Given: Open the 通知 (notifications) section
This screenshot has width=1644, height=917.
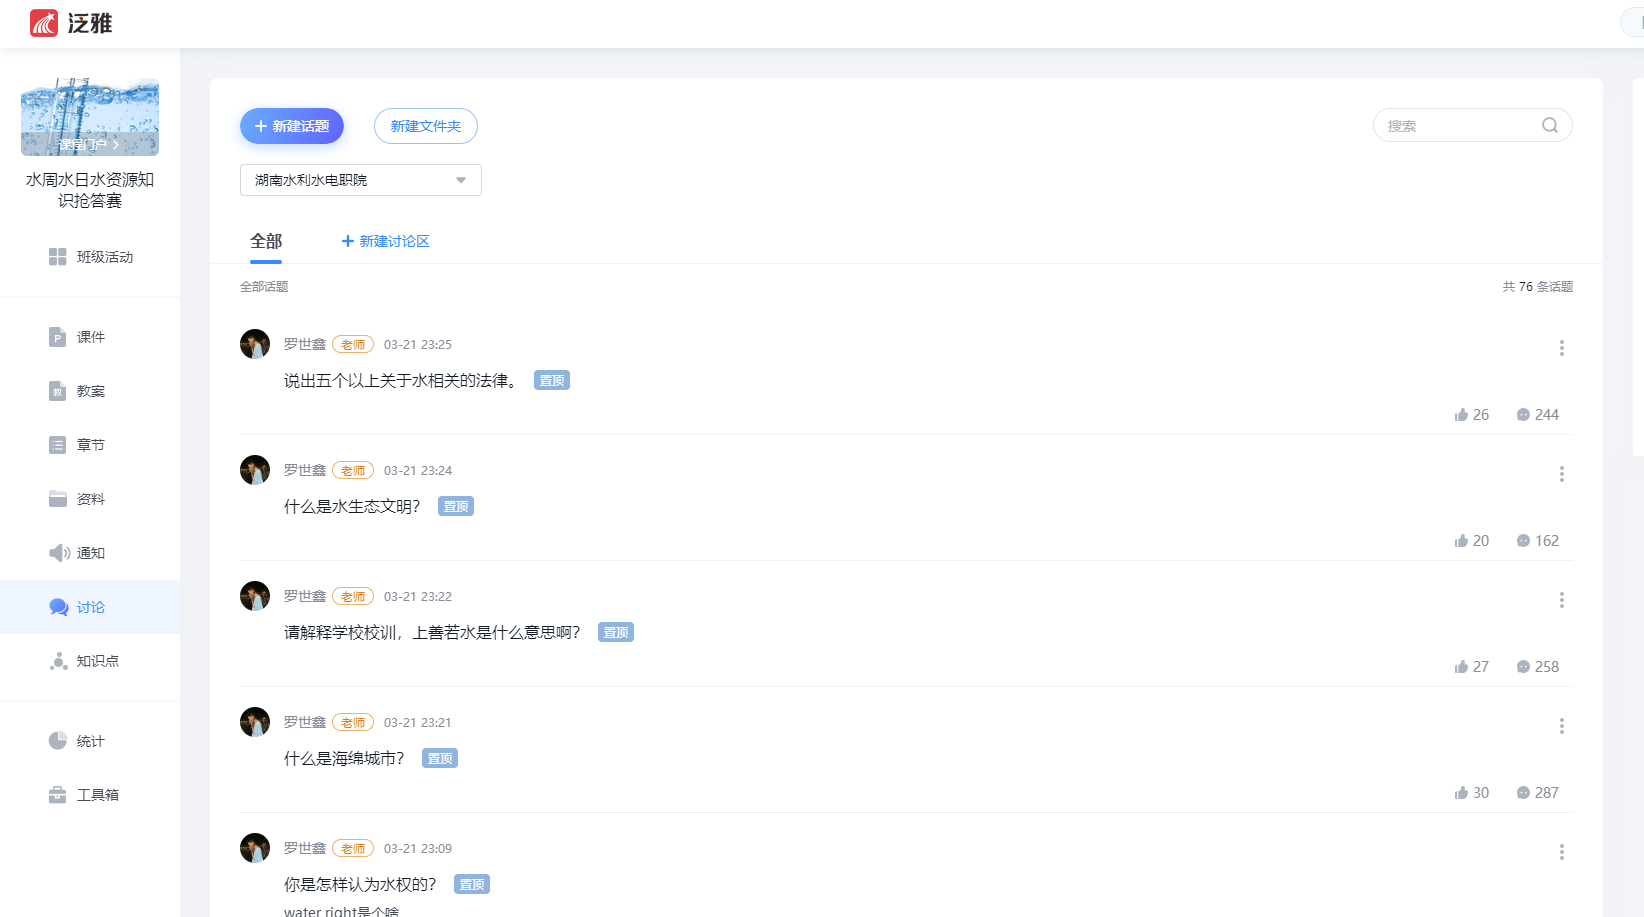Looking at the screenshot, I should 89,552.
